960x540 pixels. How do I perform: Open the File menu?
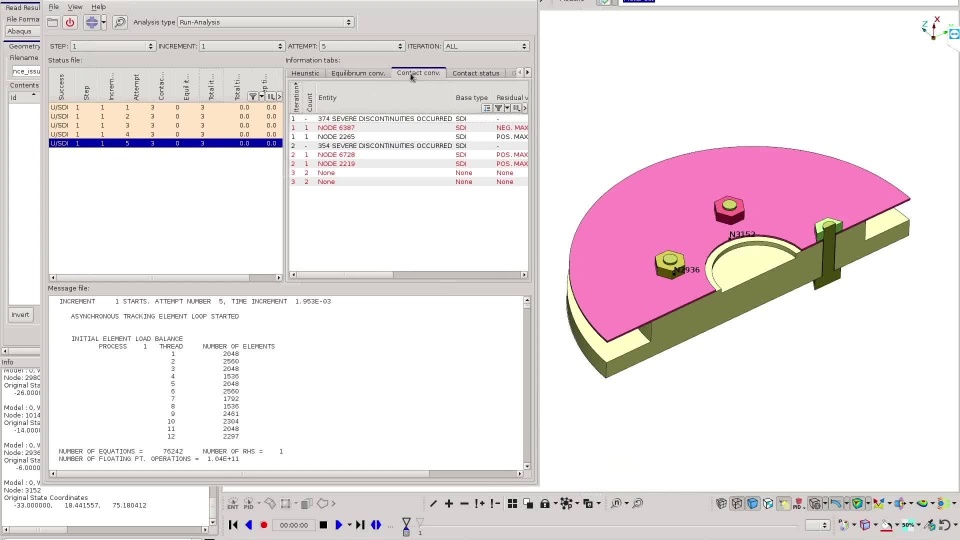(54, 7)
